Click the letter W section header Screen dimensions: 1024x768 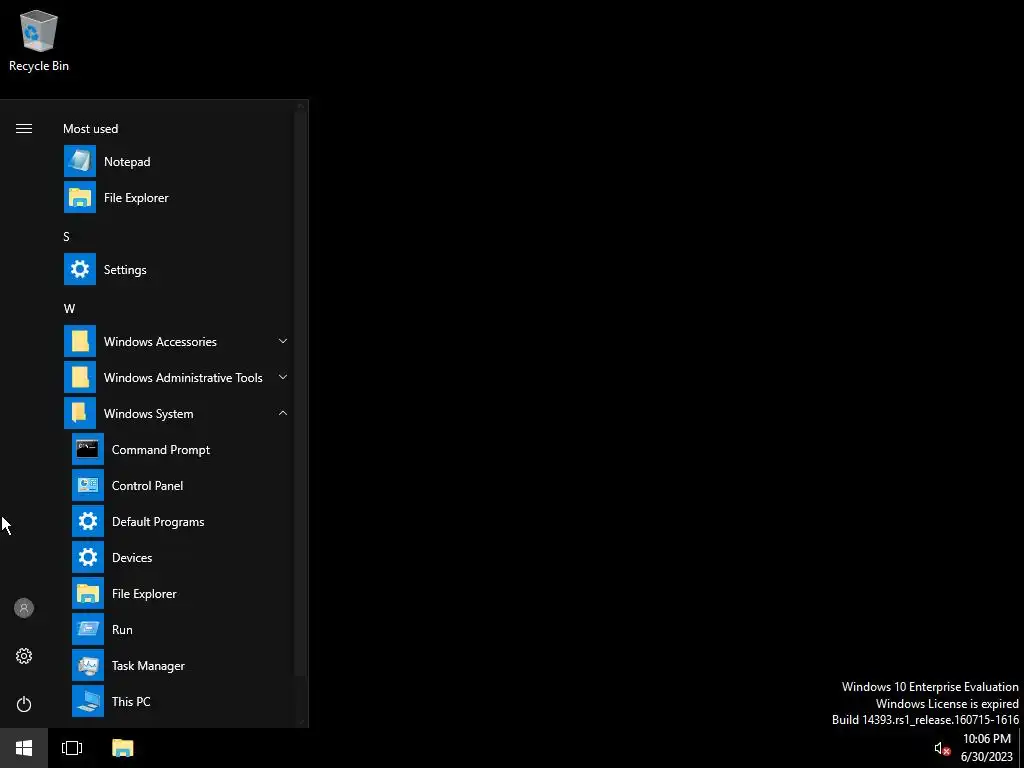click(69, 308)
